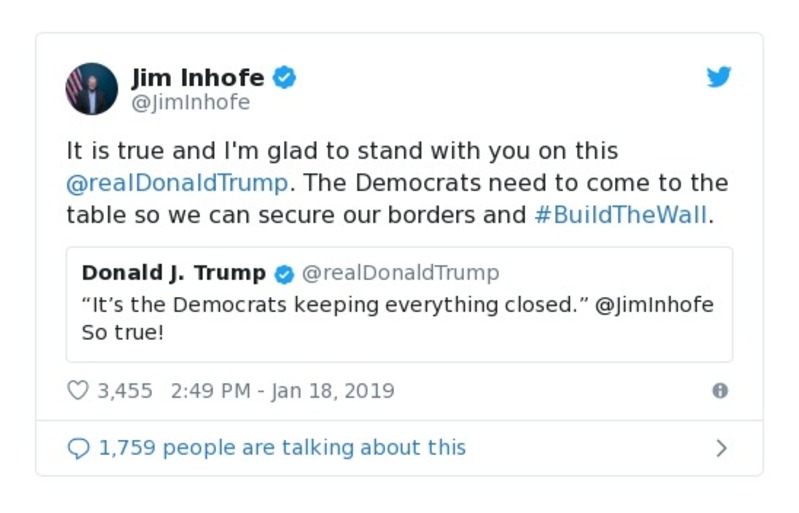Open the #BuildTheWall hashtag
Viewport: 799px width, 513px height.
(620, 215)
